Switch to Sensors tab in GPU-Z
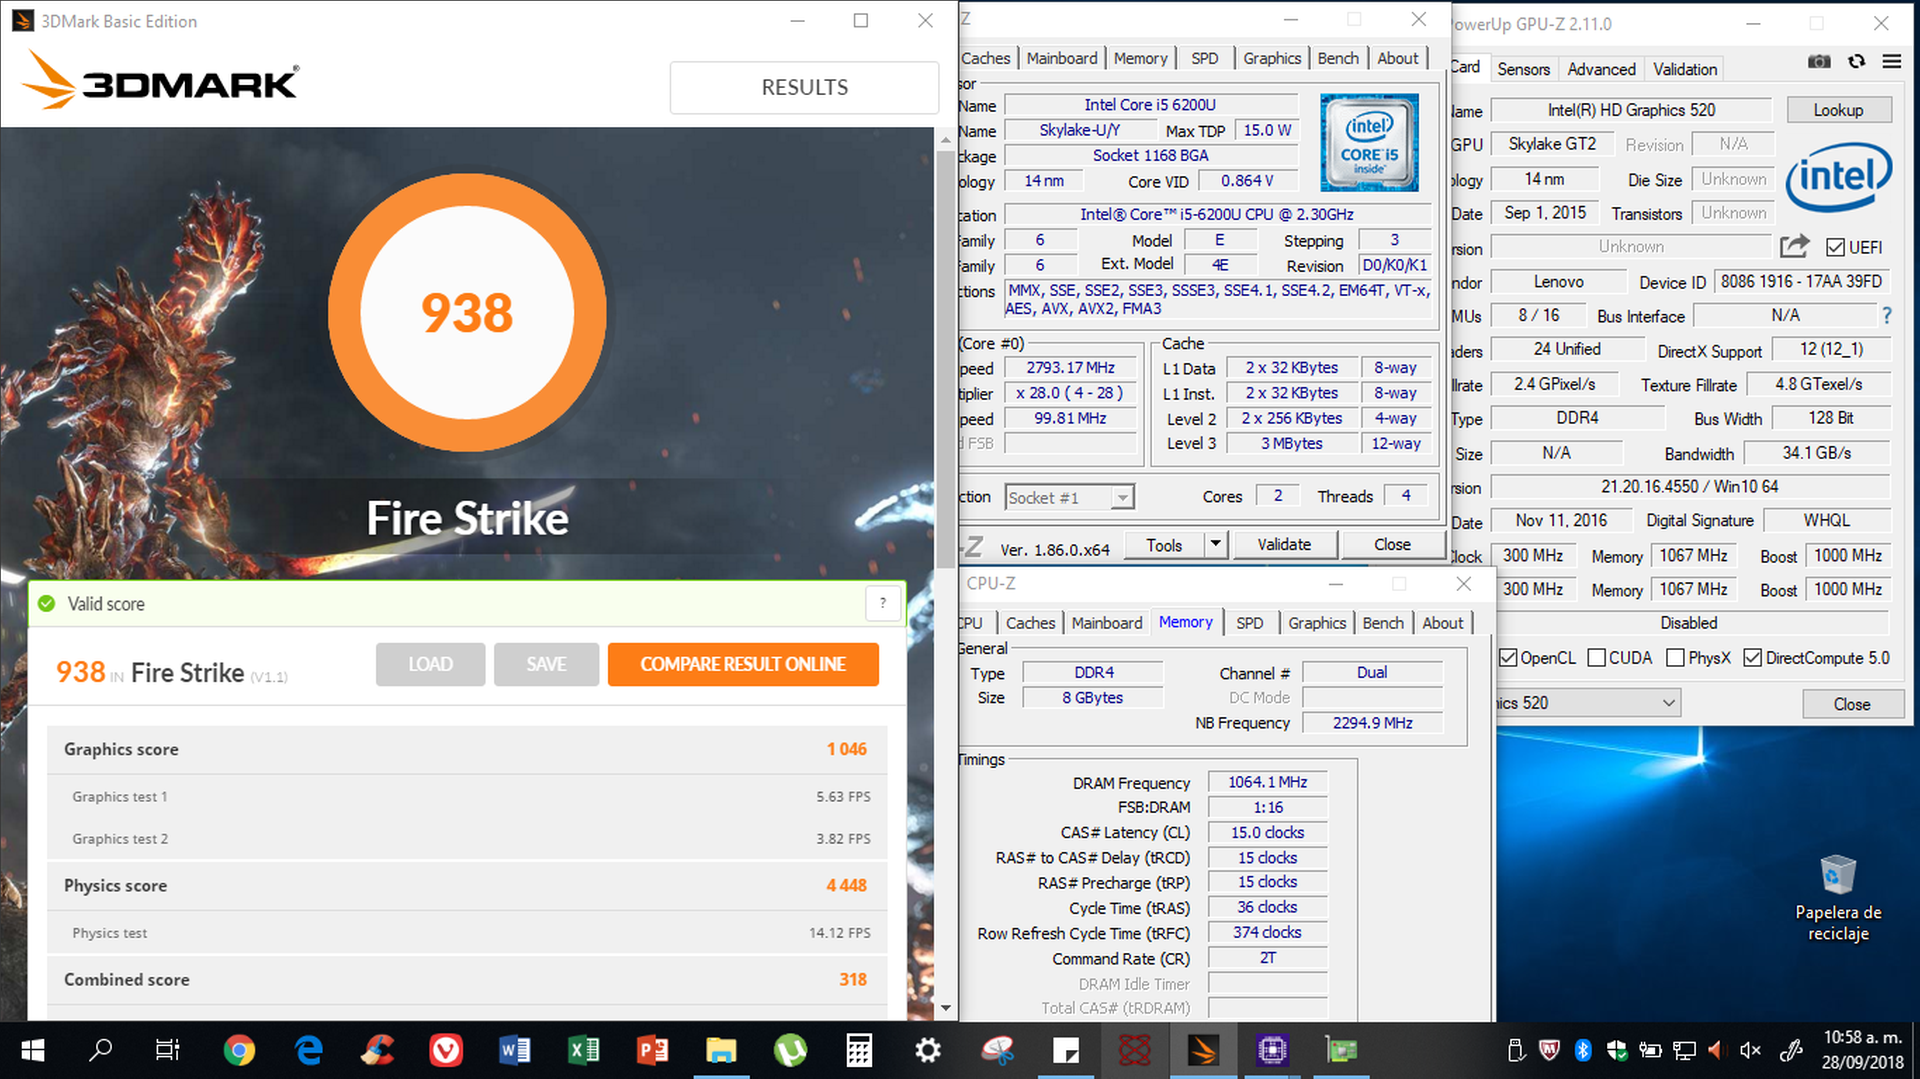 point(1523,69)
